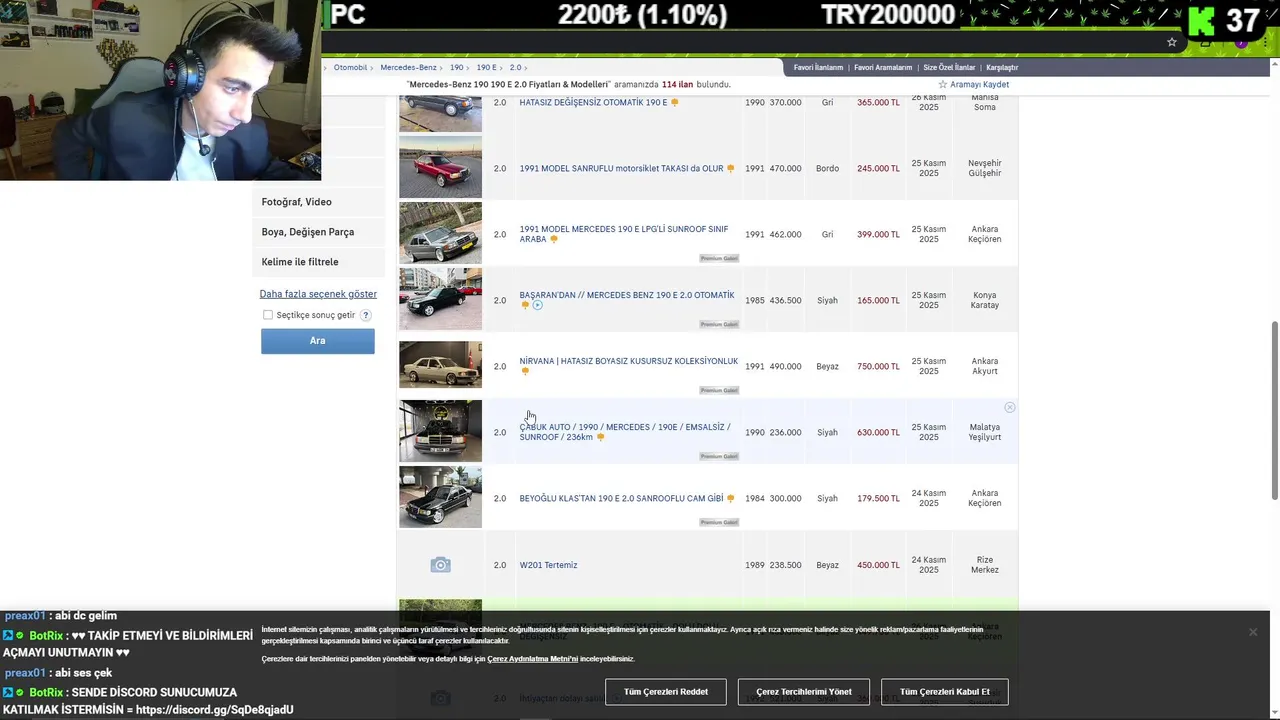Image resolution: width=1280 pixels, height=720 pixels.
Task: Open Favori İlanlarım menu item
Action: [x=818, y=68]
